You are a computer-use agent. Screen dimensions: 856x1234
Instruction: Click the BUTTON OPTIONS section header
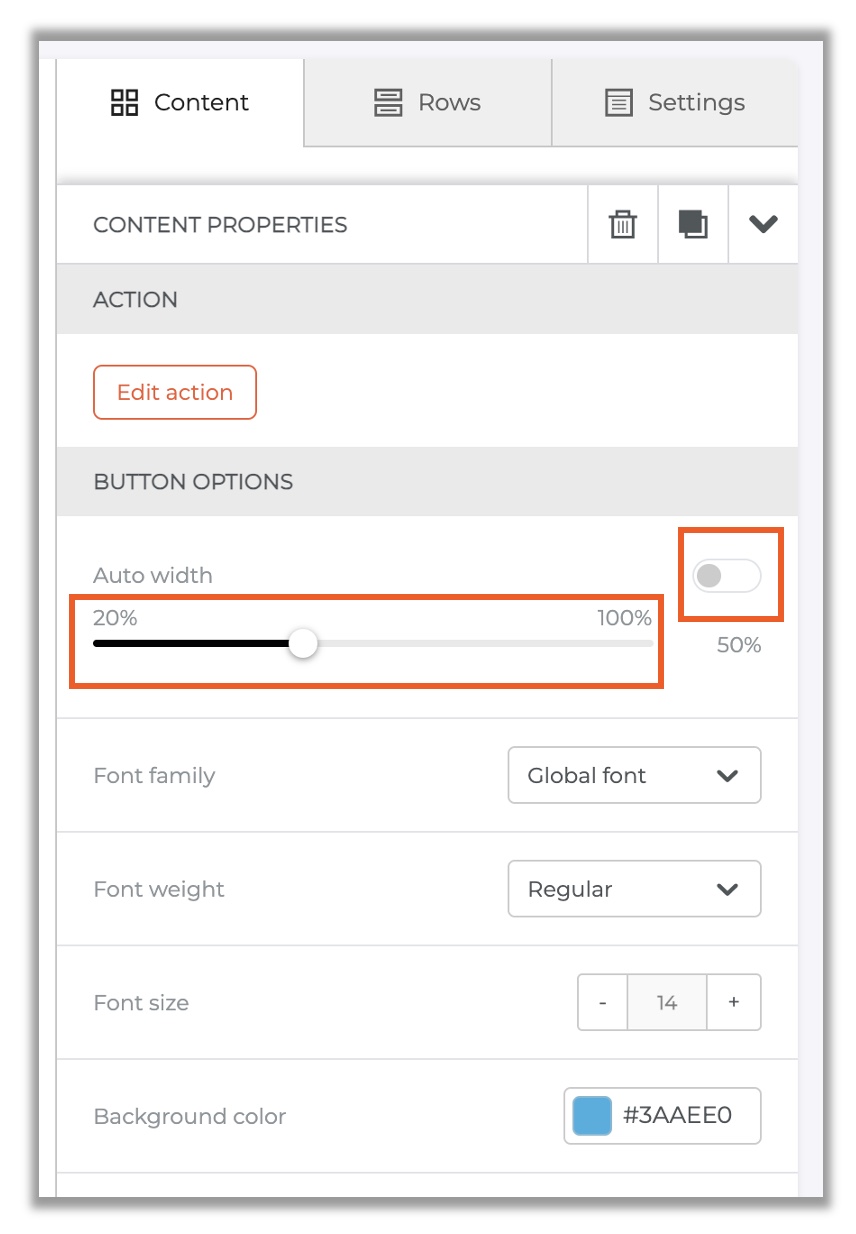[427, 481]
